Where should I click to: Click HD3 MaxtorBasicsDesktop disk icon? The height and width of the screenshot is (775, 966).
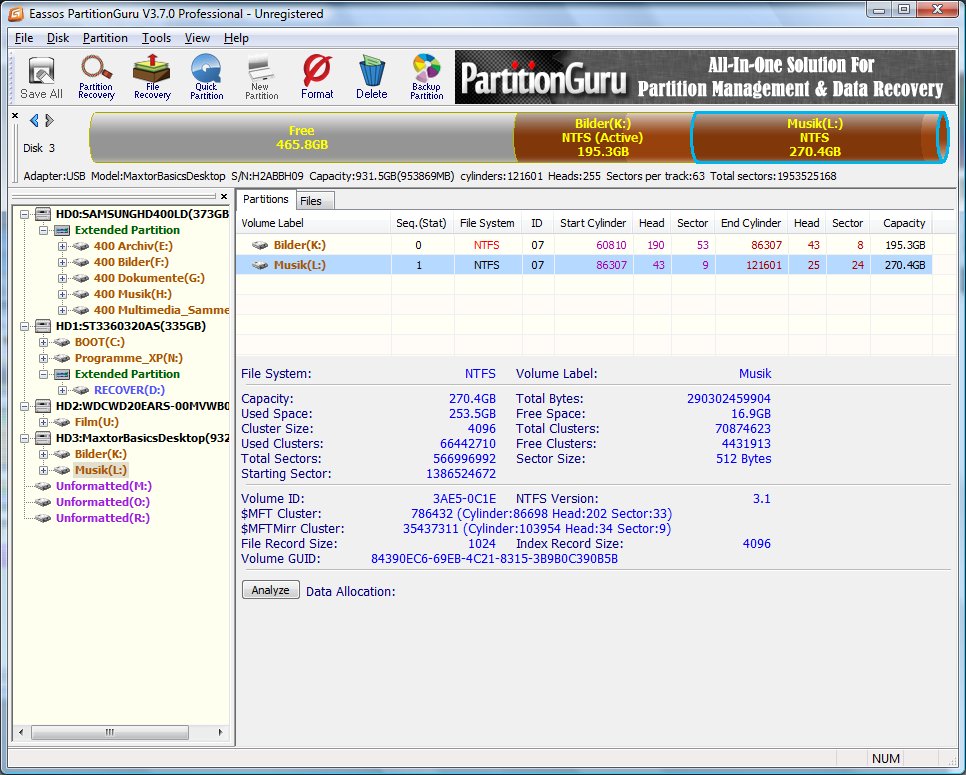coord(43,438)
